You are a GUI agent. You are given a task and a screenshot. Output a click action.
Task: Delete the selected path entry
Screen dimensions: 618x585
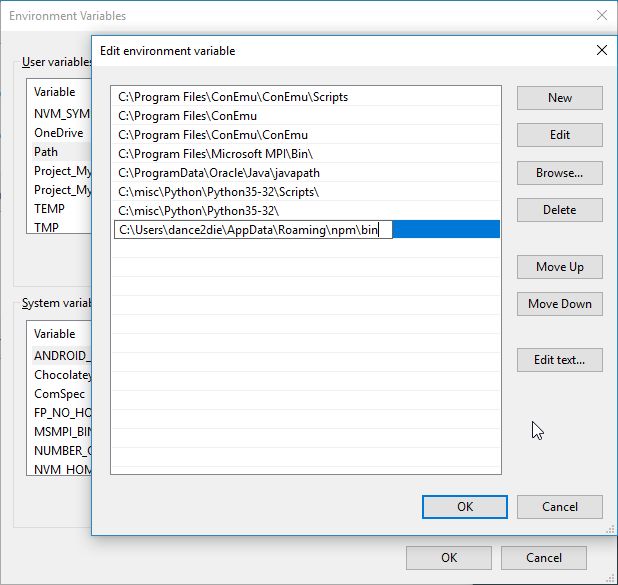559,210
